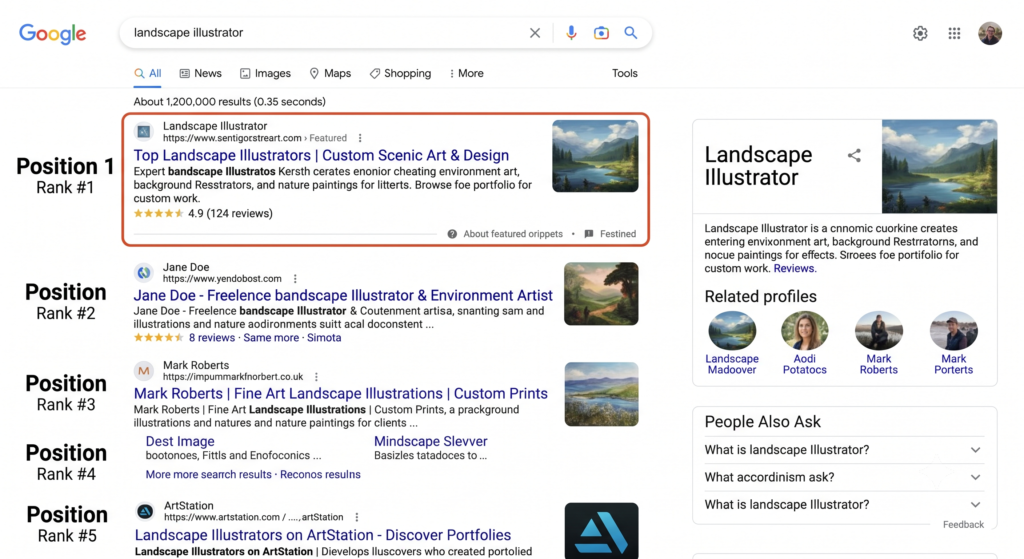
Task: Click the magnifier search button
Action: tap(630, 33)
